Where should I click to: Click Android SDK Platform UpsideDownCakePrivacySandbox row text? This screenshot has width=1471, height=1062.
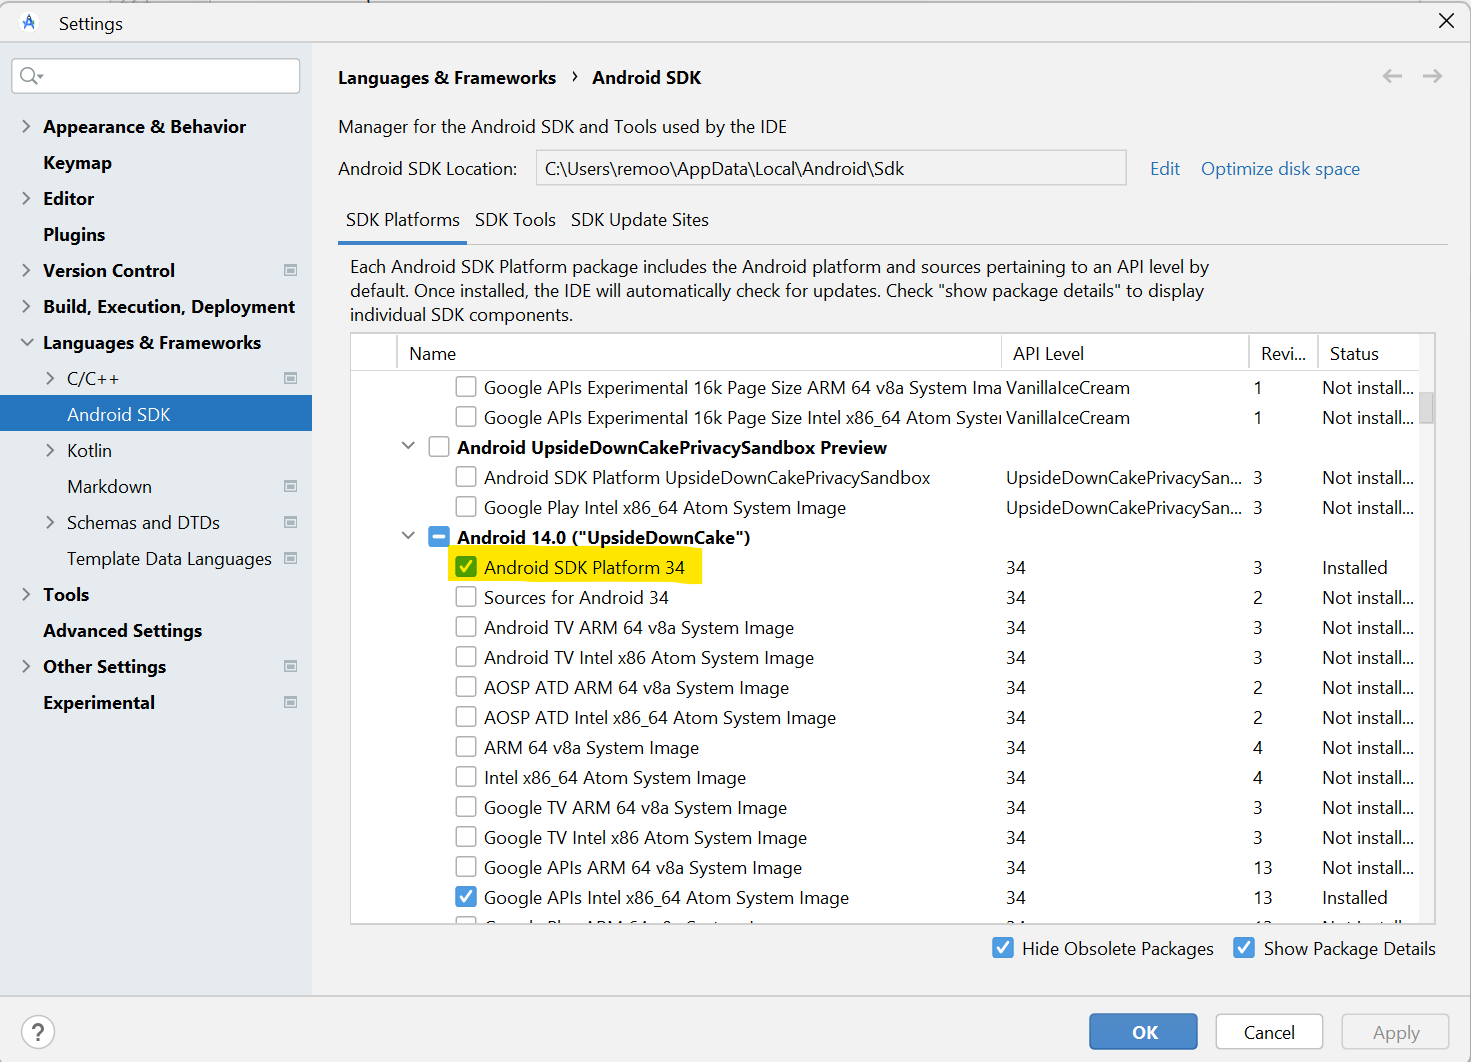707,478
